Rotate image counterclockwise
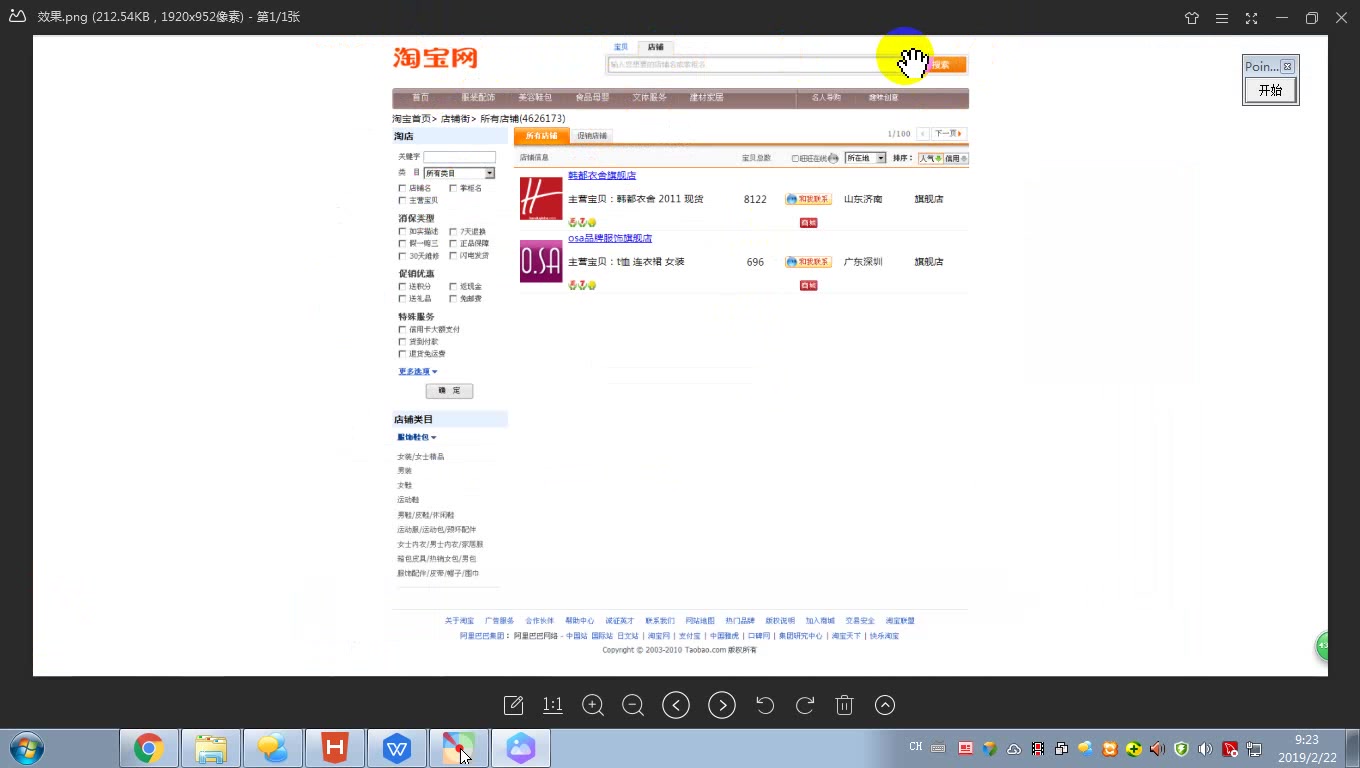Image resolution: width=1360 pixels, height=768 pixels. 765,705
